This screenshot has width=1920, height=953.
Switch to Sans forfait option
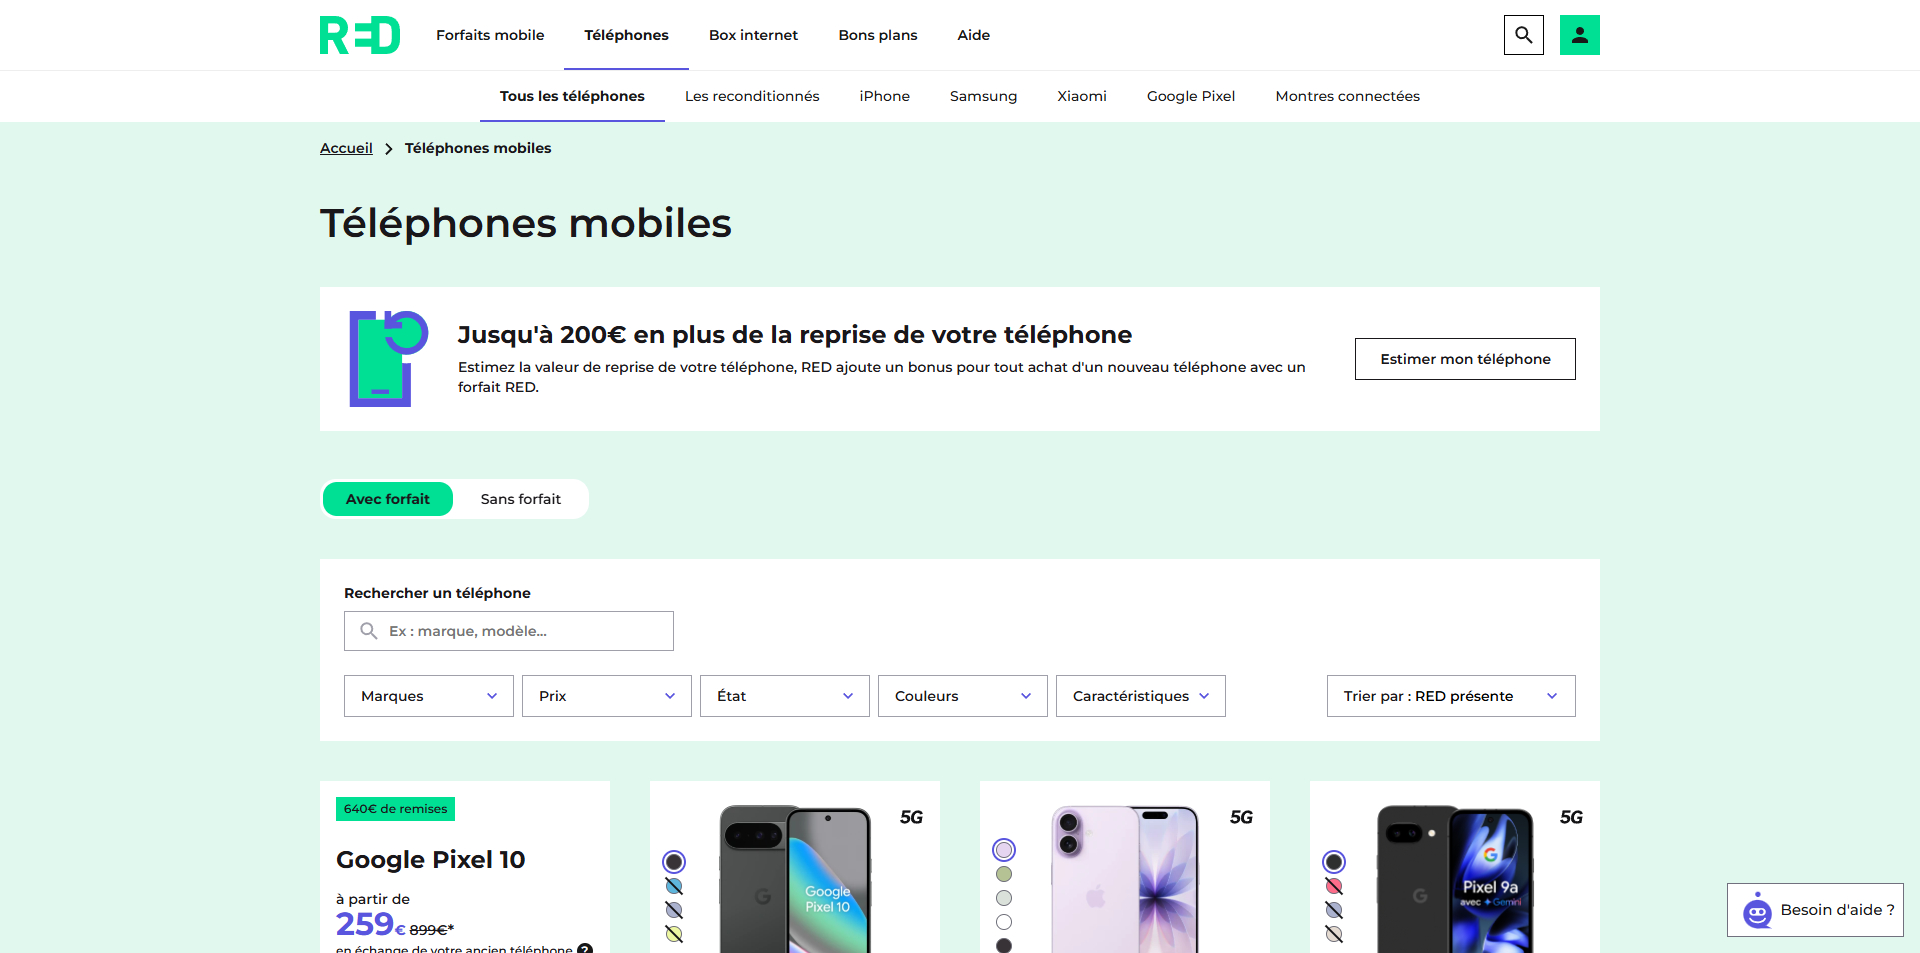(521, 499)
